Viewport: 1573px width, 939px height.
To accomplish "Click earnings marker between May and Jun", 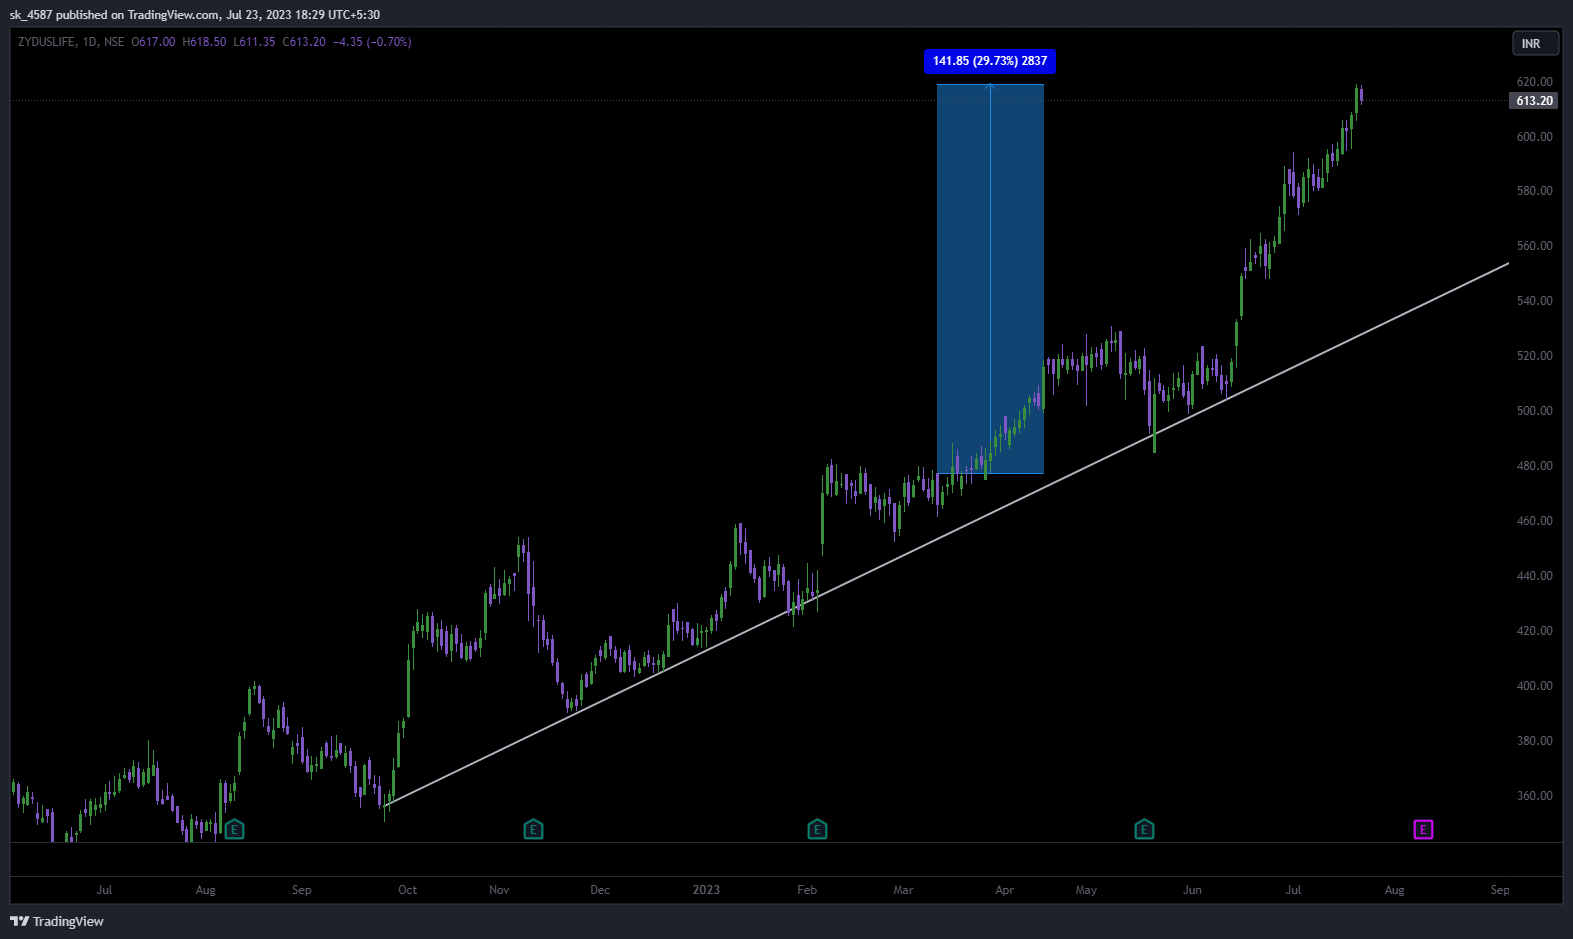I will (1145, 829).
